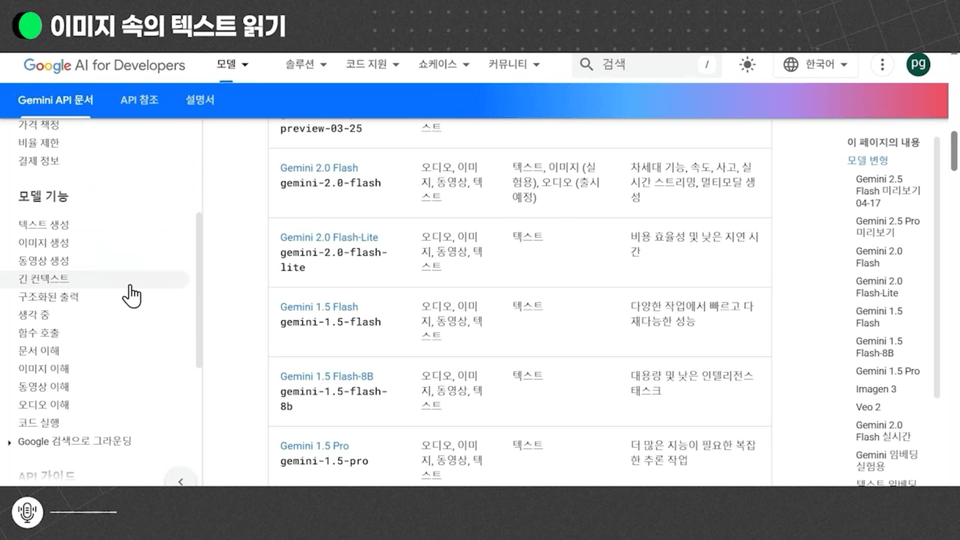Click the 검색 search input field
The height and width of the screenshot is (540, 960).
(649, 64)
